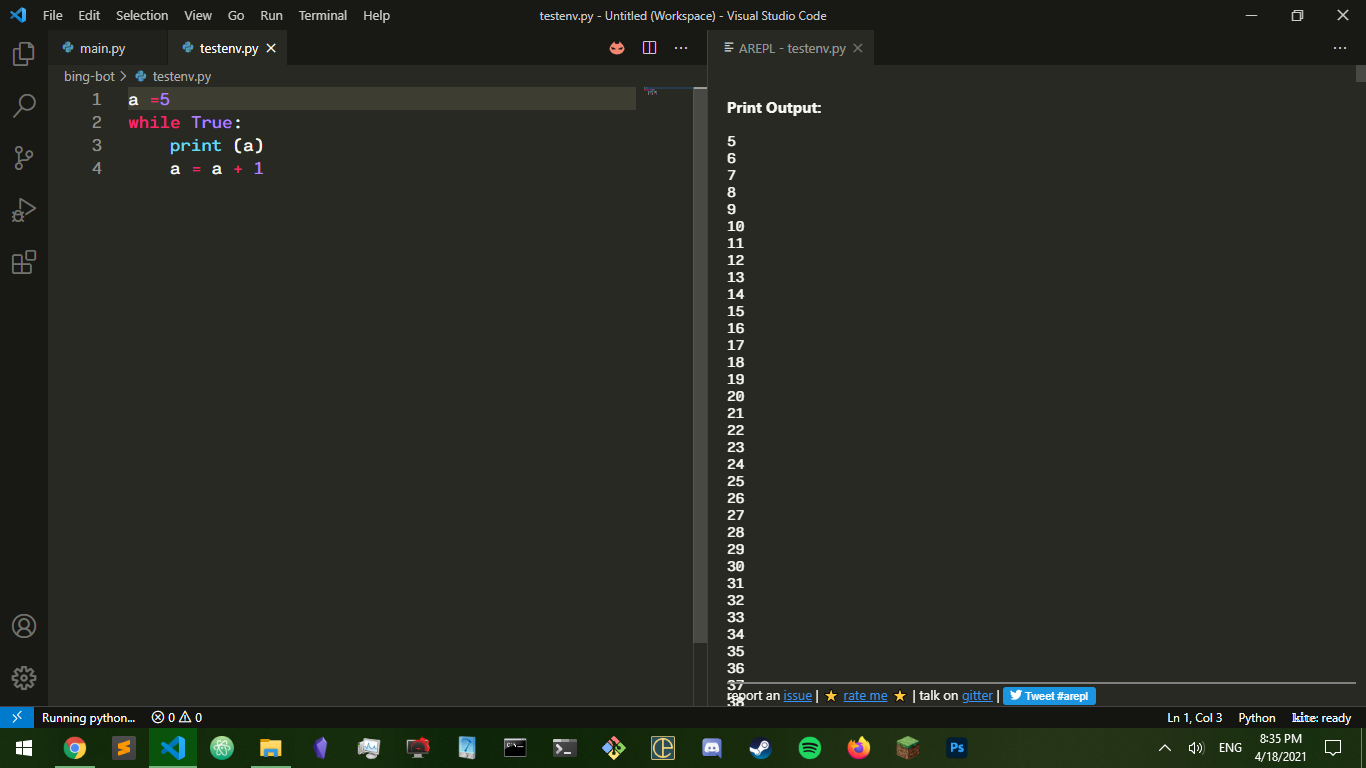Click the errors and warnings status icon
Image resolution: width=1366 pixels, height=768 pixels.
178,717
